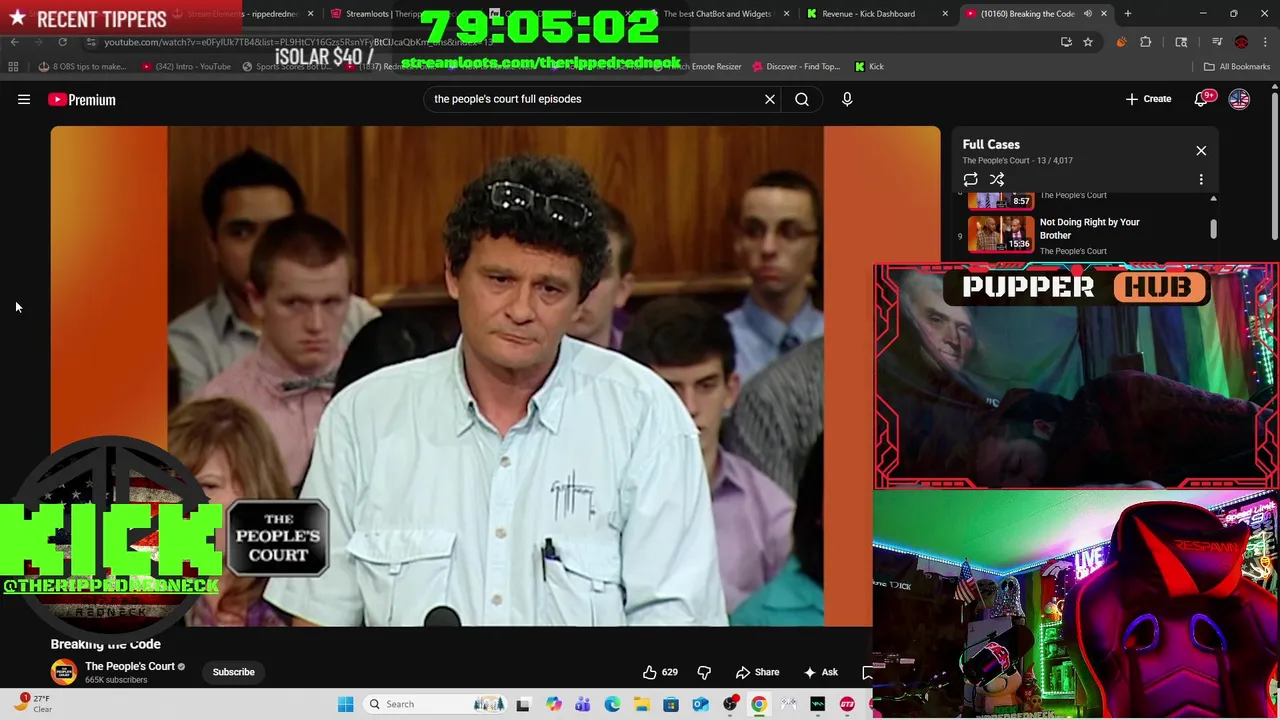Screen dimensions: 1280x720
Task: Run search with the magnifier button
Action: click(802, 99)
